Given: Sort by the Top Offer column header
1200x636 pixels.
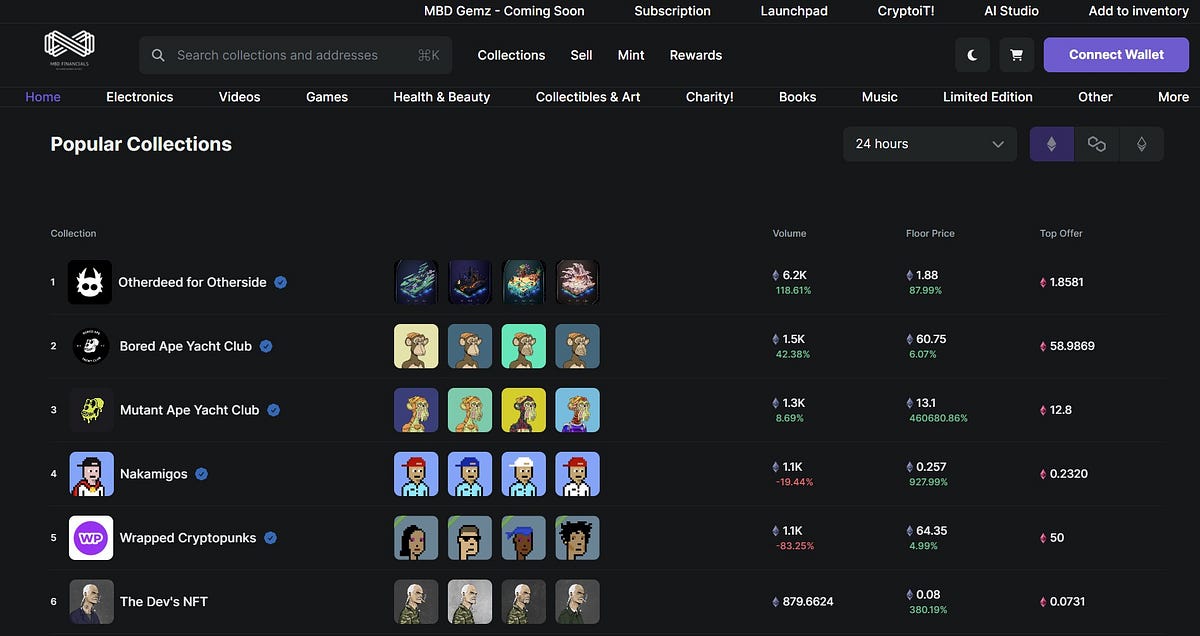Looking at the screenshot, I should 1061,233.
